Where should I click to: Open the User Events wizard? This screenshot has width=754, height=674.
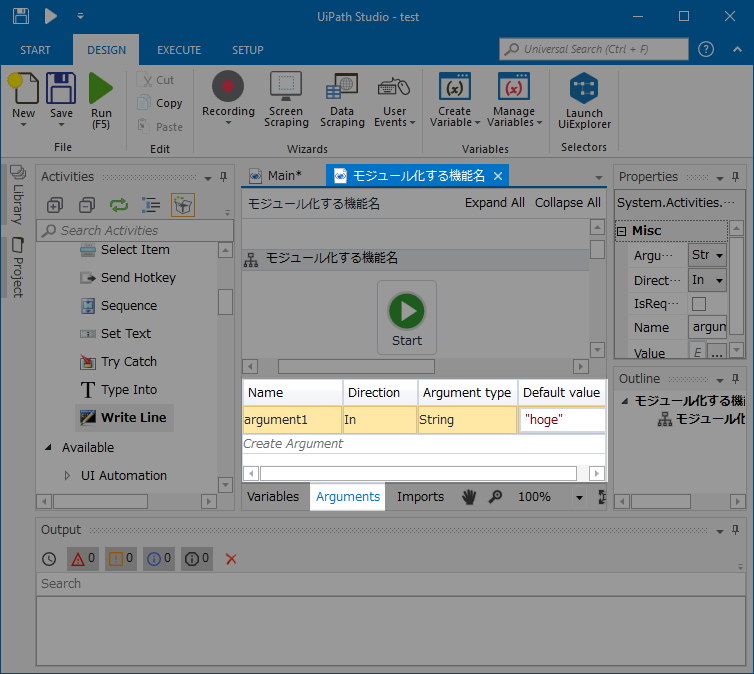(x=394, y=87)
